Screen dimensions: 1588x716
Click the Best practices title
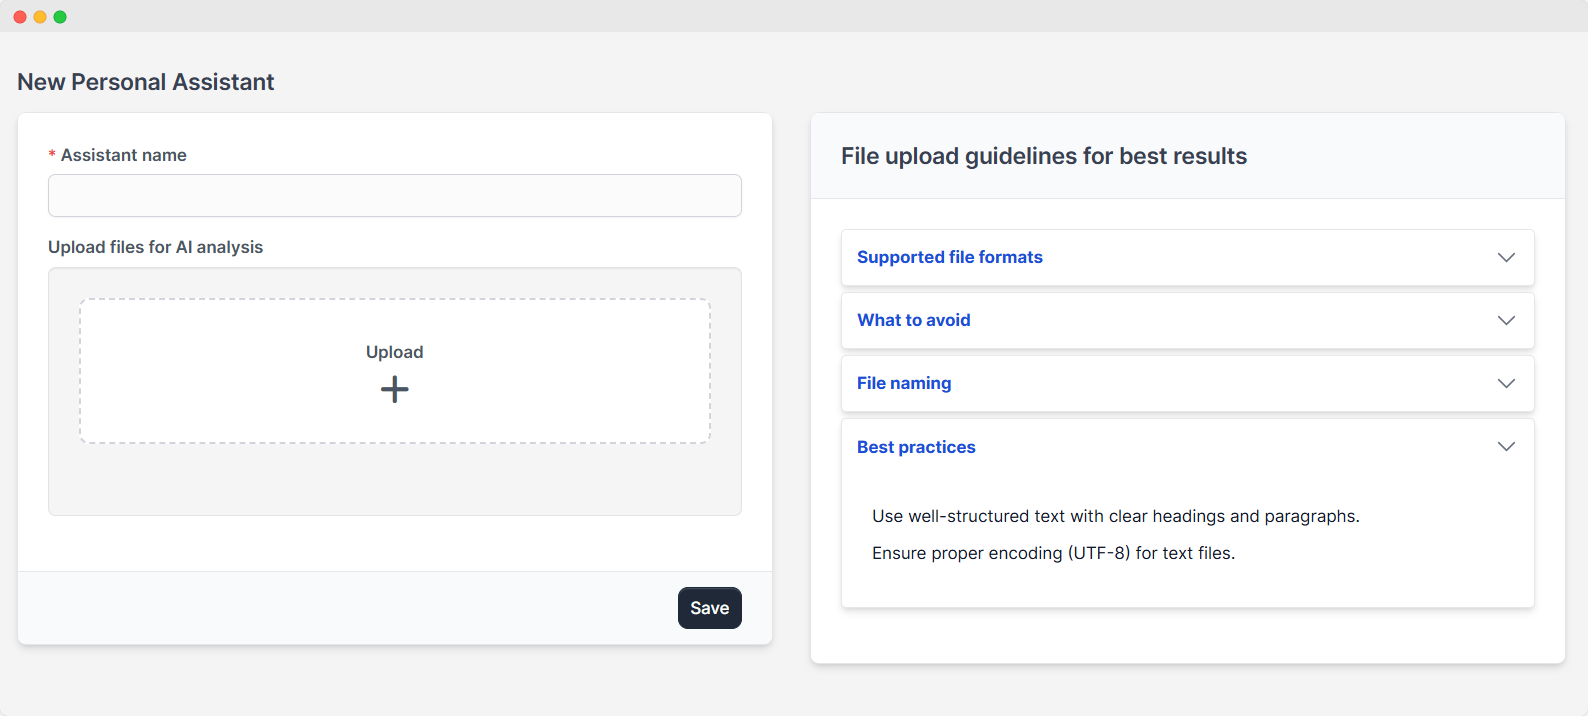915,447
